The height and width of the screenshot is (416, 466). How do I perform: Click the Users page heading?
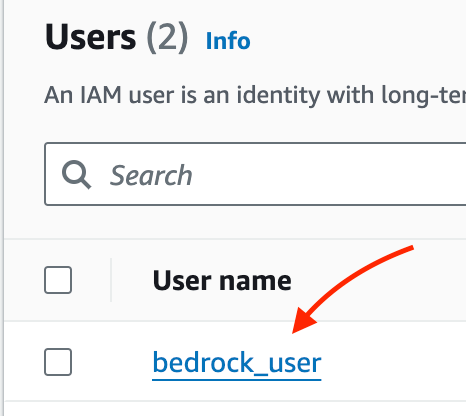click(90, 37)
